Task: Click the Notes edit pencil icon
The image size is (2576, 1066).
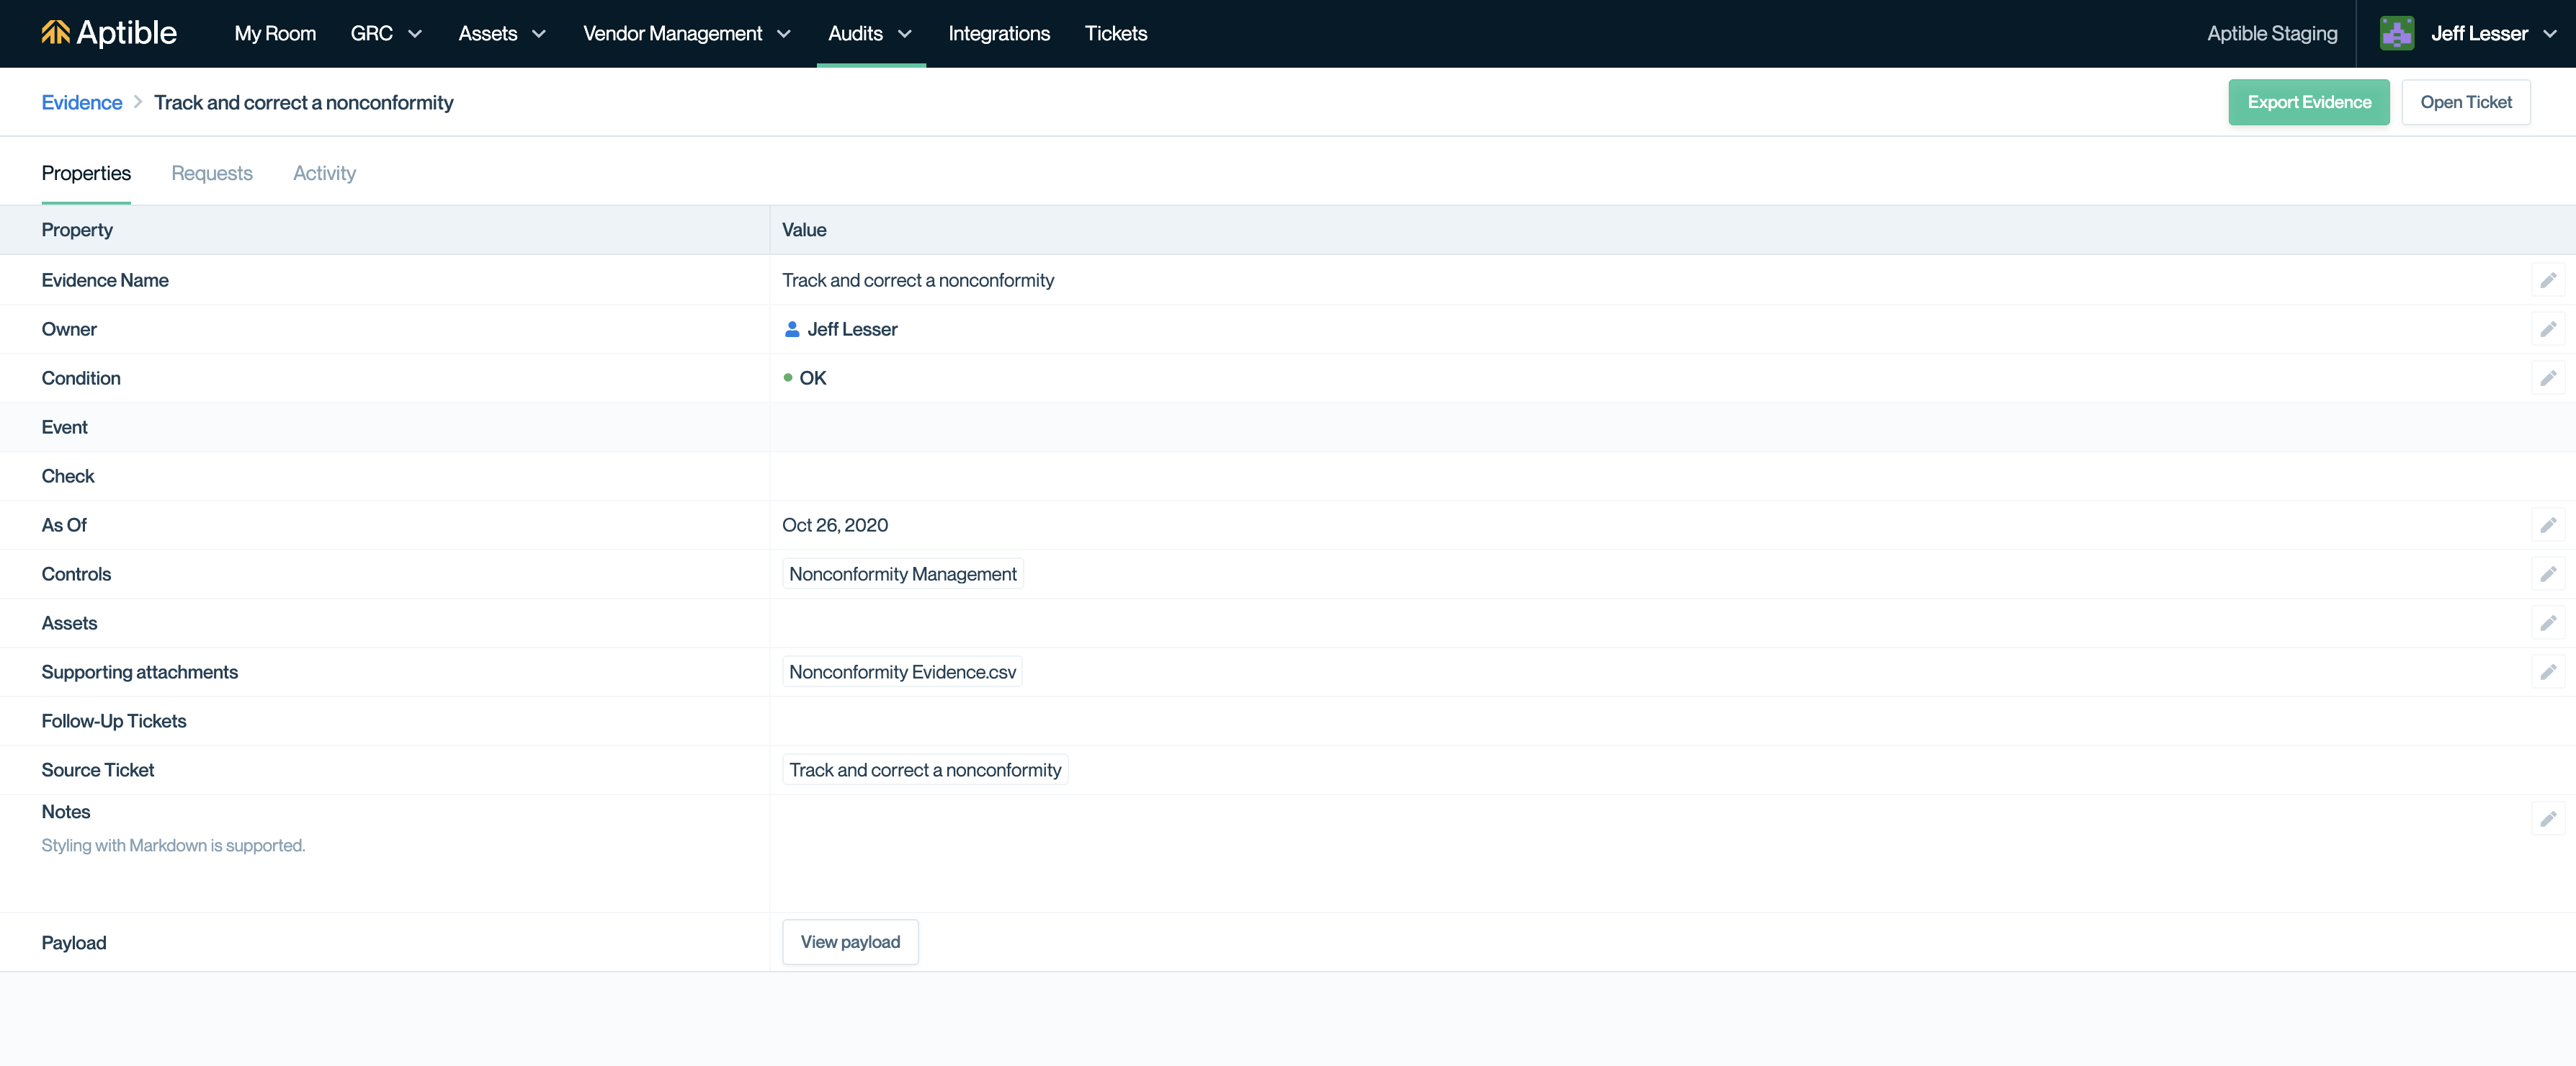Action: point(2547,819)
